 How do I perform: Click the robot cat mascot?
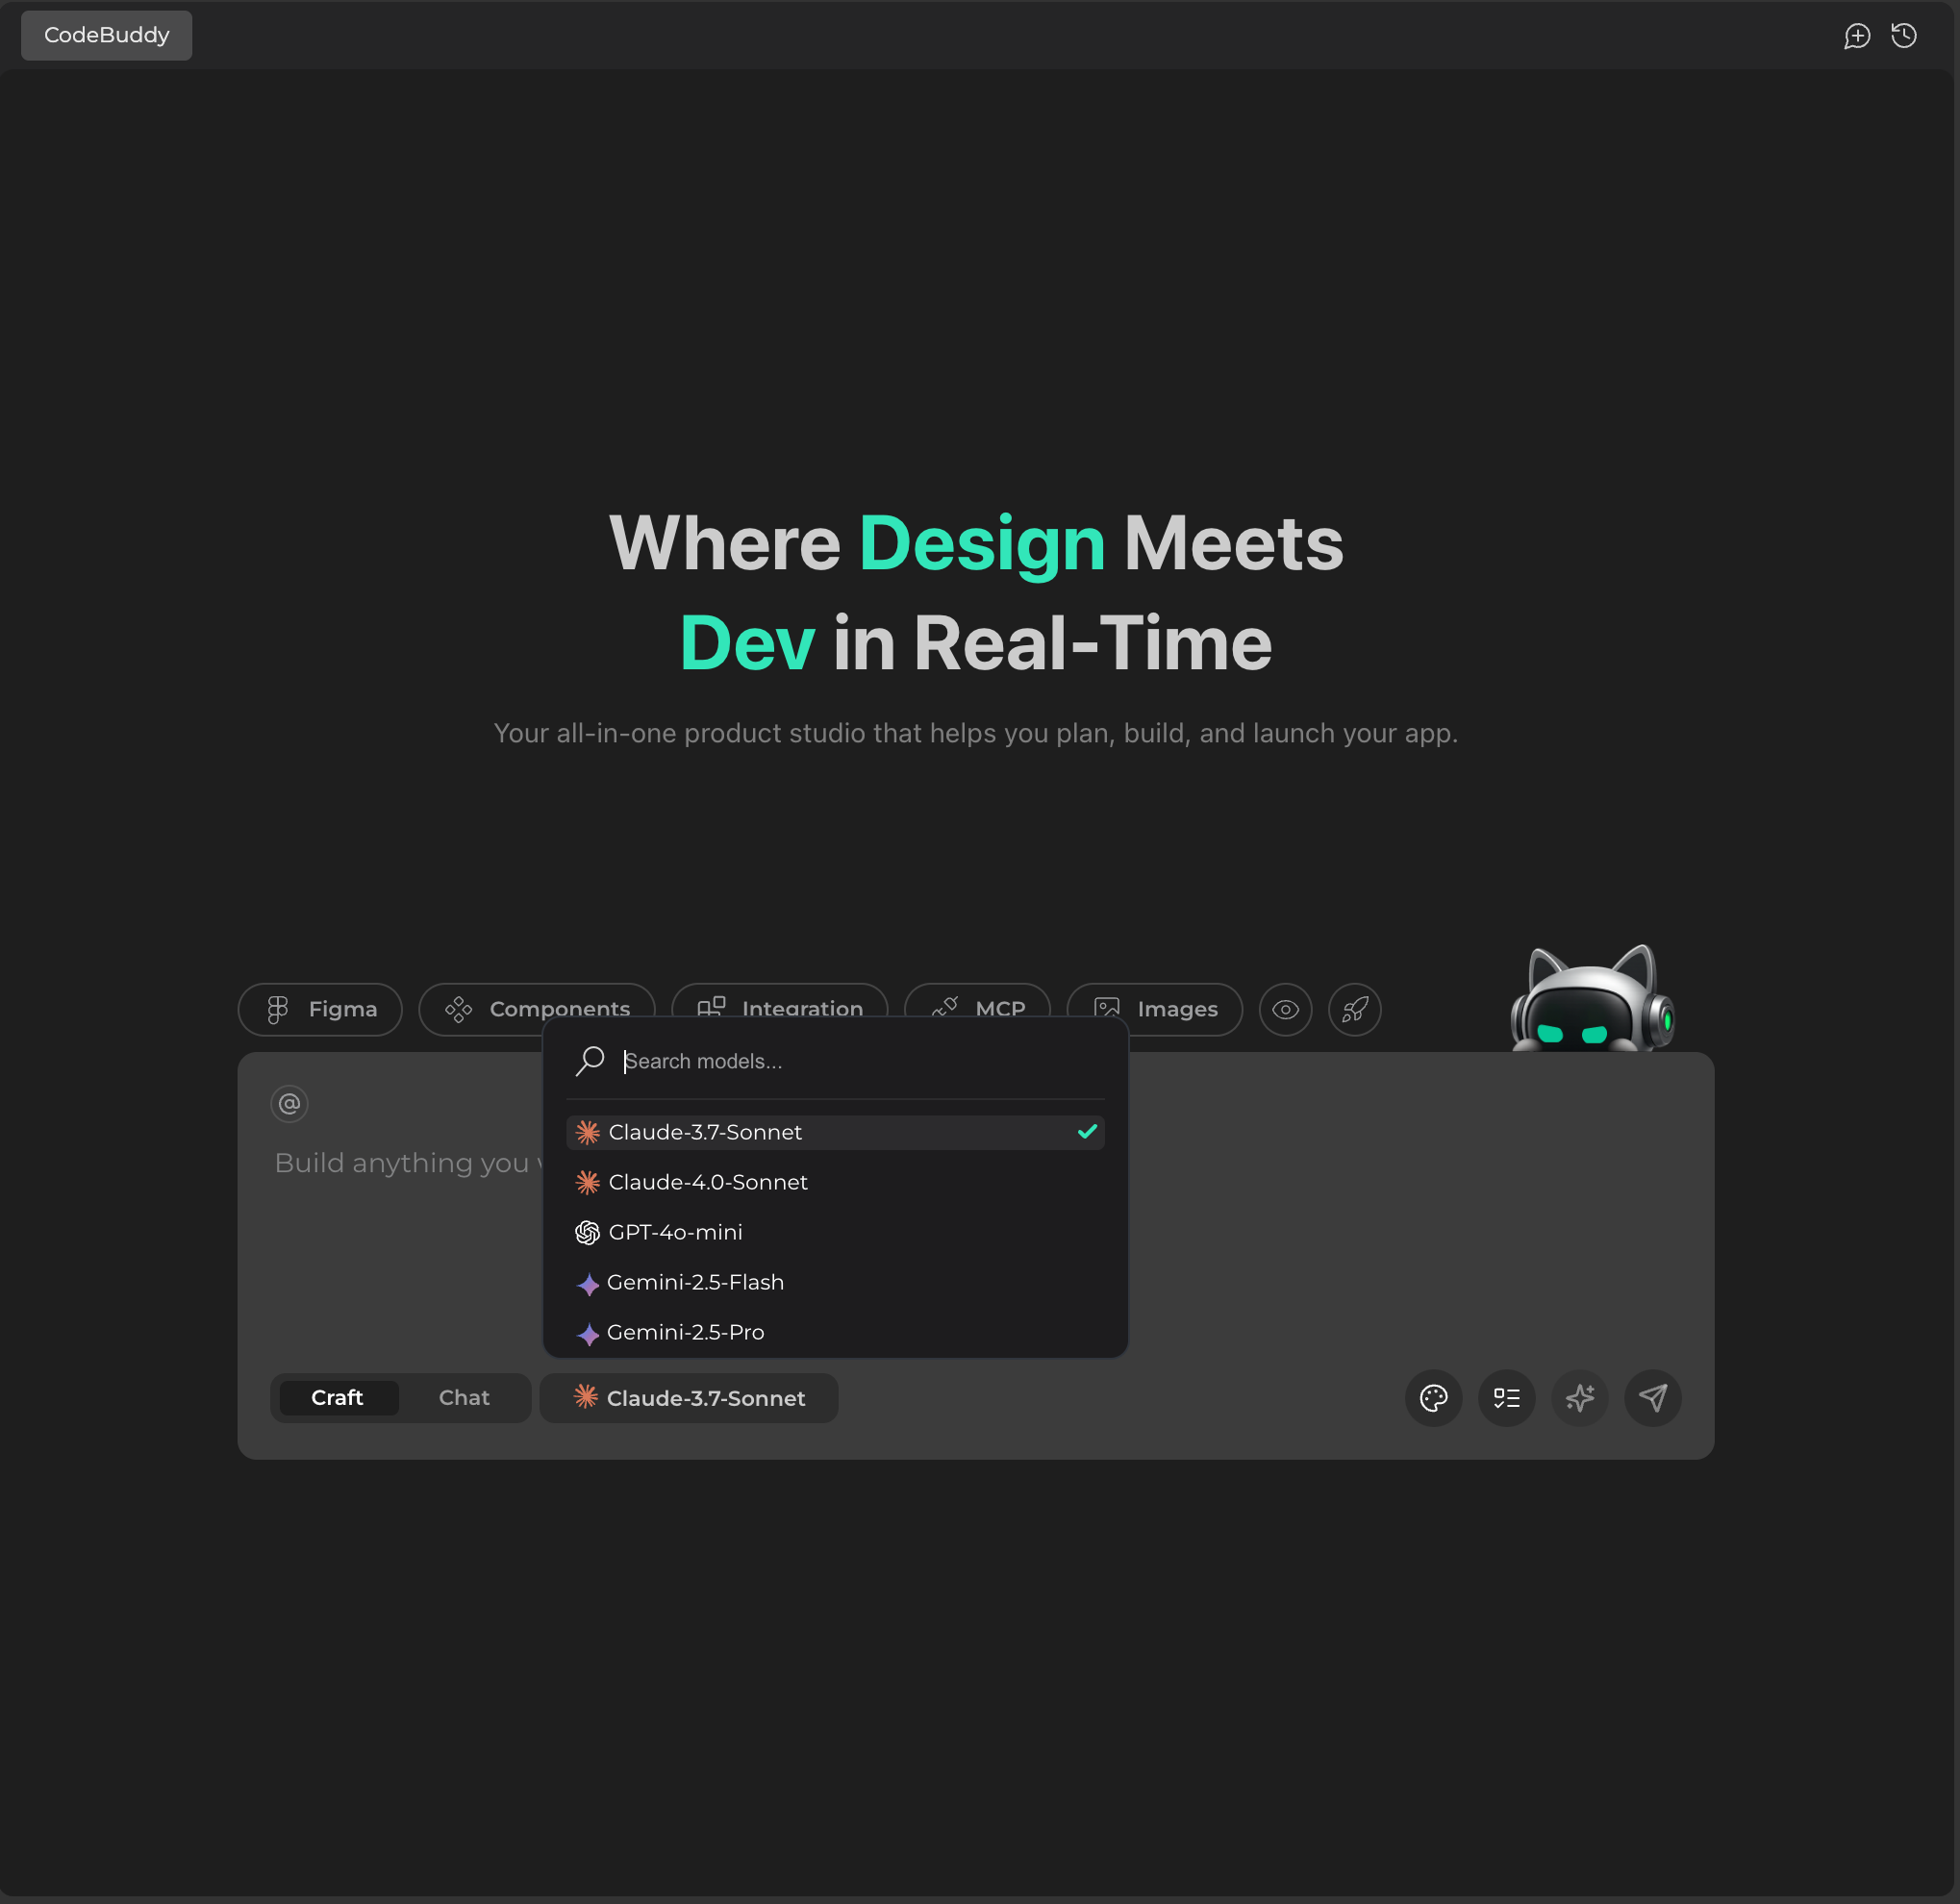click(1592, 998)
